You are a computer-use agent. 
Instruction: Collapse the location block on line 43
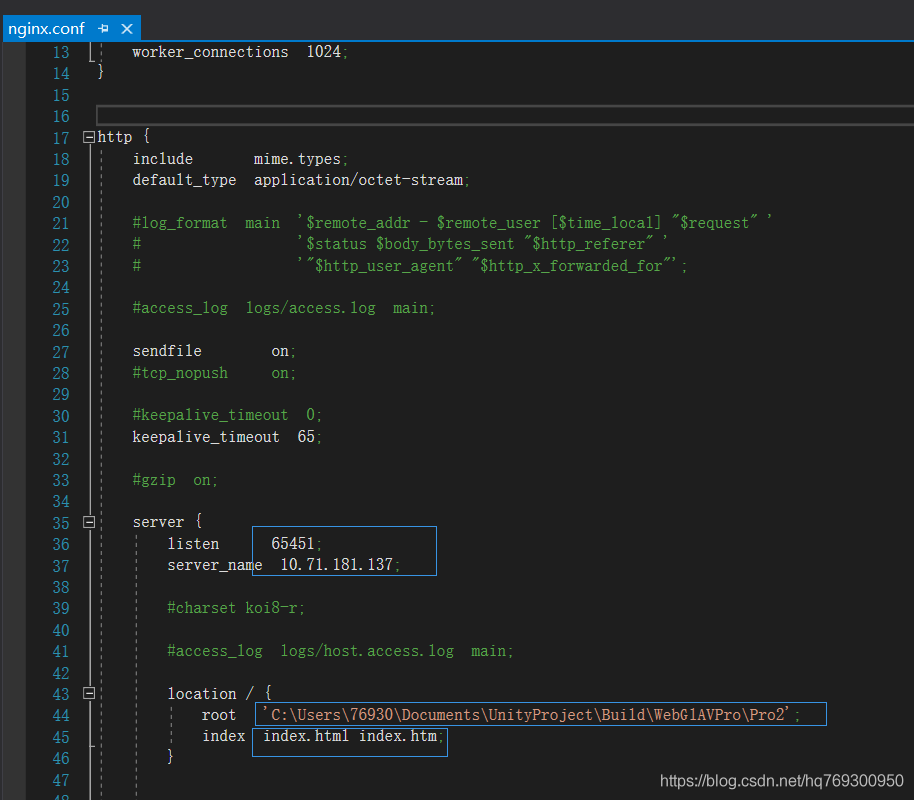click(x=89, y=693)
